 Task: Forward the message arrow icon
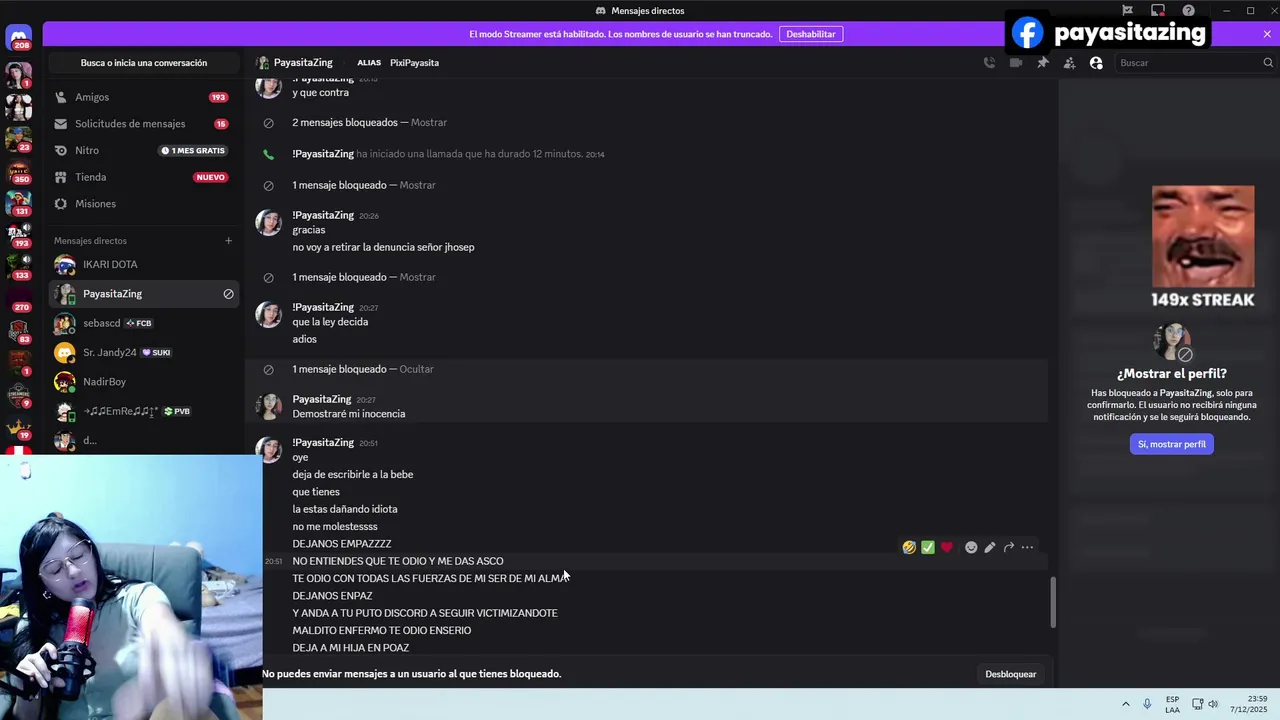point(1009,548)
